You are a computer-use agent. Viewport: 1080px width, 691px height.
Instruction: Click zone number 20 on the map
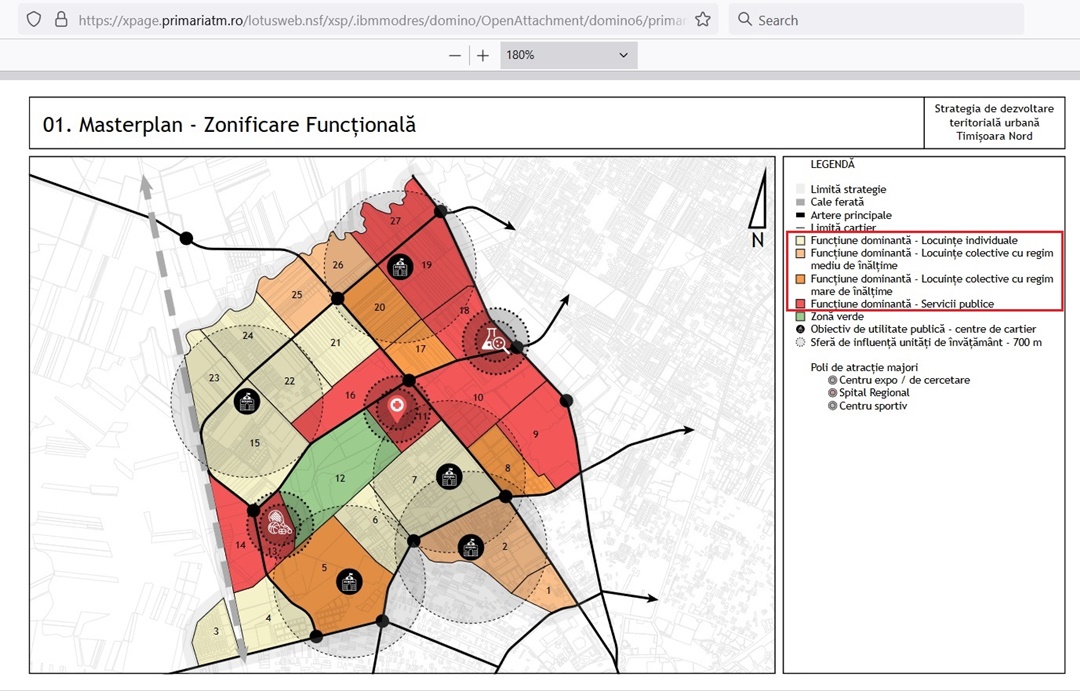(x=380, y=307)
